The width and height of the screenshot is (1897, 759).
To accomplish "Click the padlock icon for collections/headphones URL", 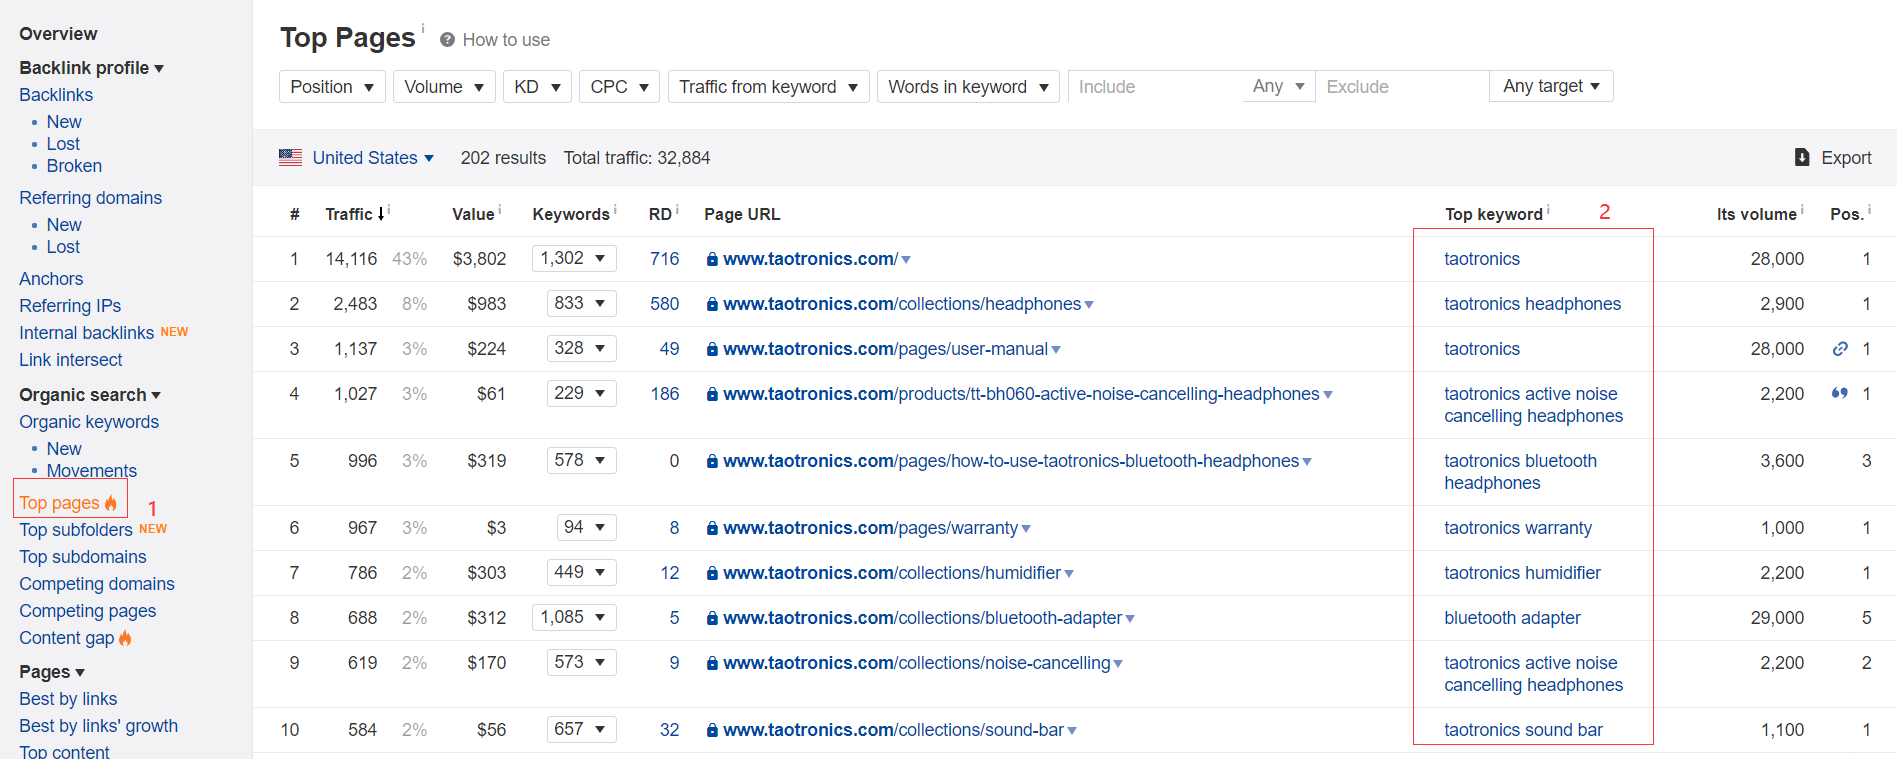I will (x=712, y=304).
